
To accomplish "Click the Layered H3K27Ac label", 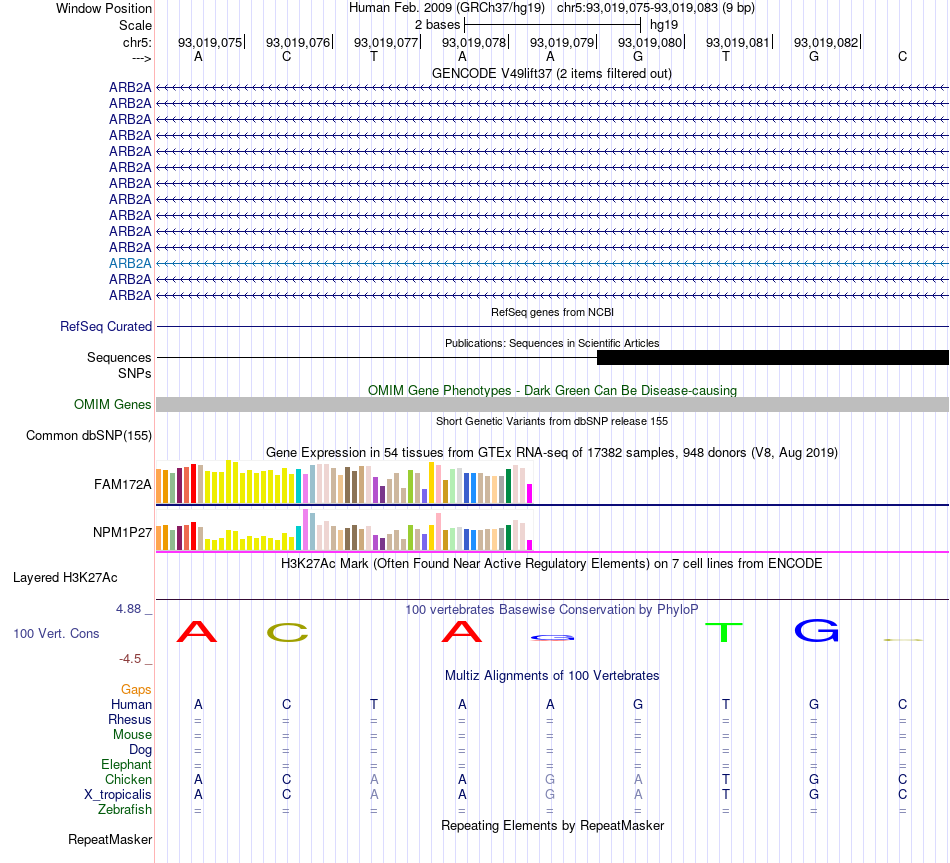I will [x=65, y=578].
